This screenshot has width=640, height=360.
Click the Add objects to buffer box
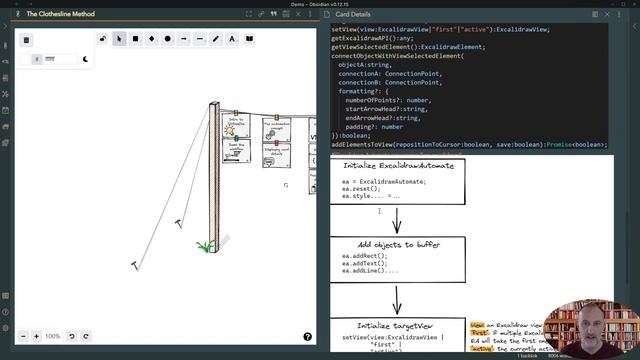pos(398,260)
